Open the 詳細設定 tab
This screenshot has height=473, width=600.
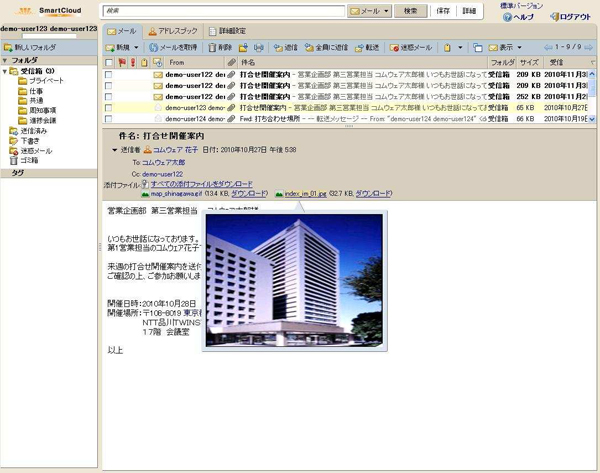pos(227,31)
